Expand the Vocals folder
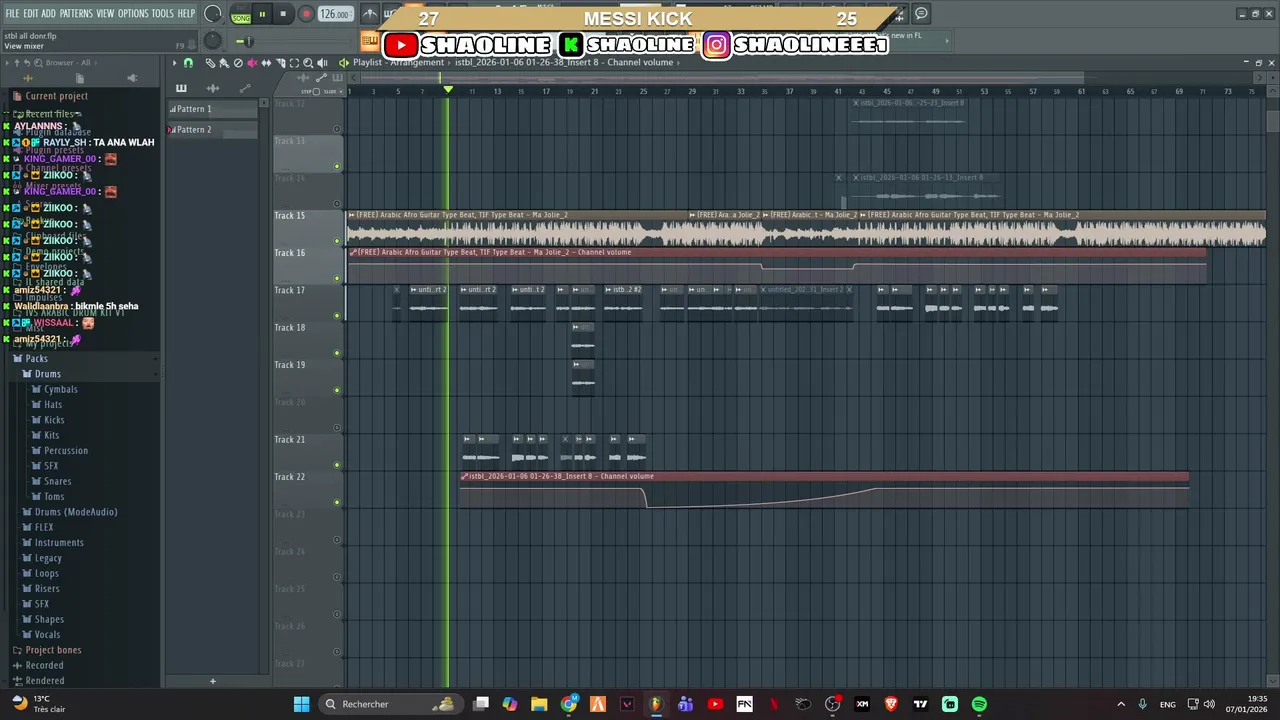Viewport: 1280px width, 720px height. pos(47,635)
